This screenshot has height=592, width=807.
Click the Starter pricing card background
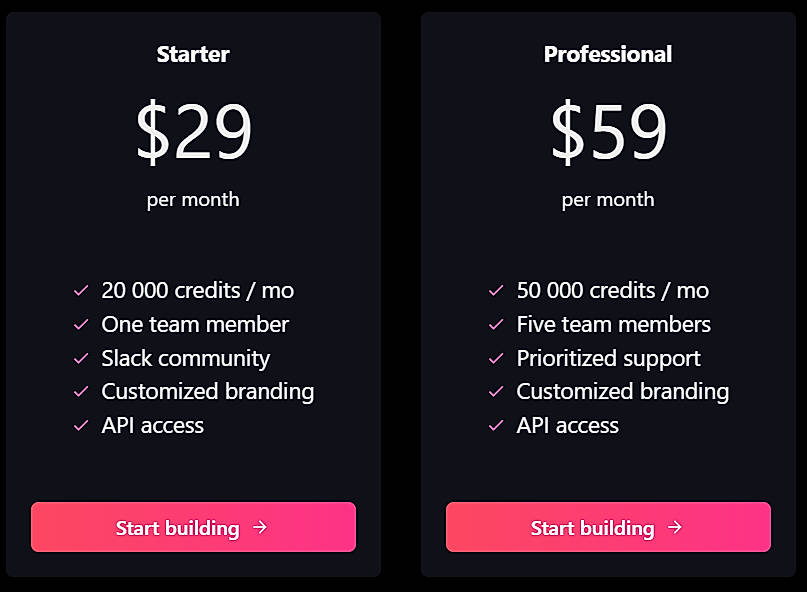click(x=192, y=240)
